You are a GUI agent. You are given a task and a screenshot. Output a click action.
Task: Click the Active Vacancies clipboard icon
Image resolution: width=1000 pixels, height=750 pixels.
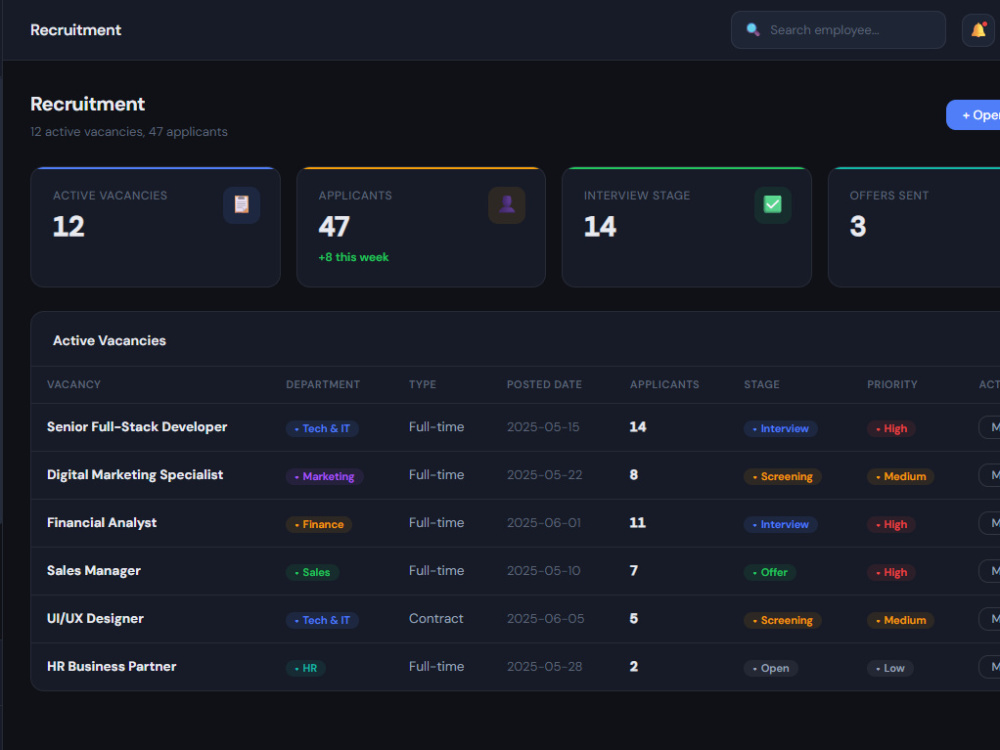[242, 205]
